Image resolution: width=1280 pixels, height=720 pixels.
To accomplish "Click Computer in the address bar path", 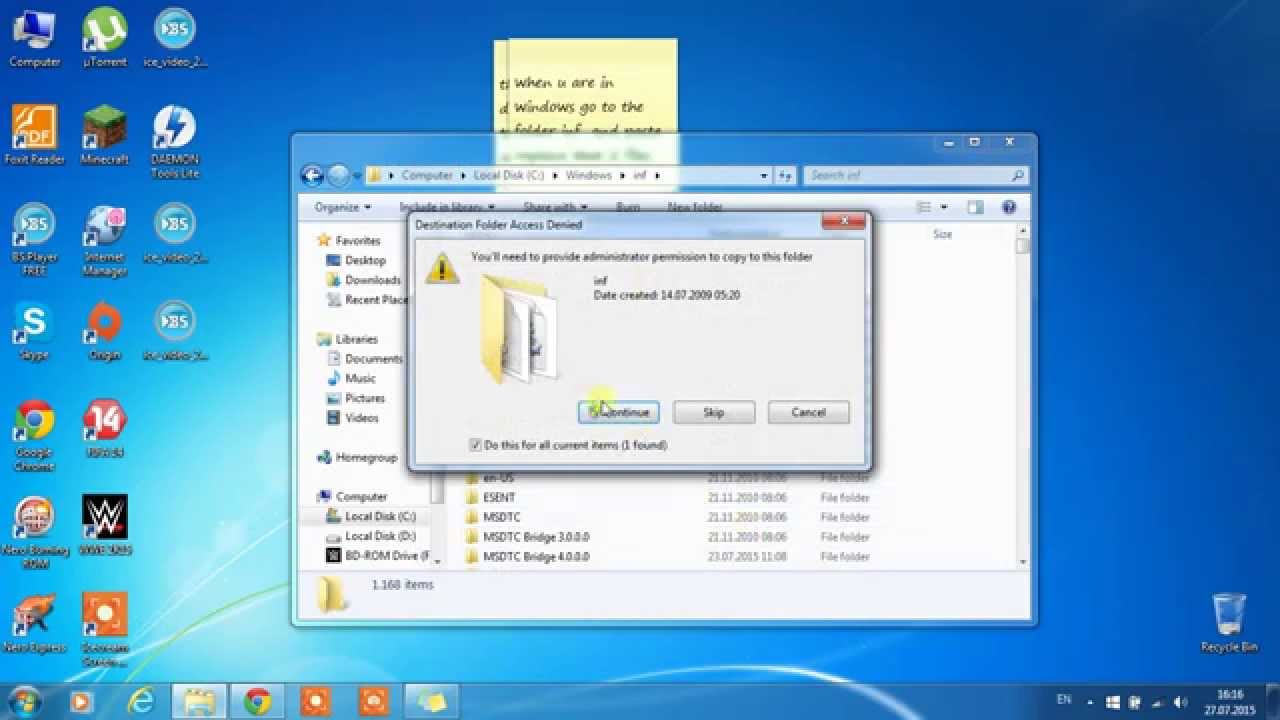I will (x=427, y=175).
